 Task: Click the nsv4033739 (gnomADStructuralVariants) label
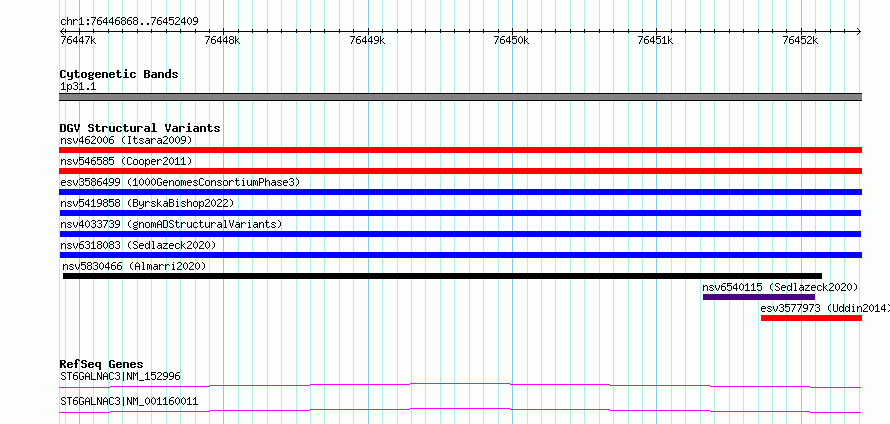click(171, 224)
